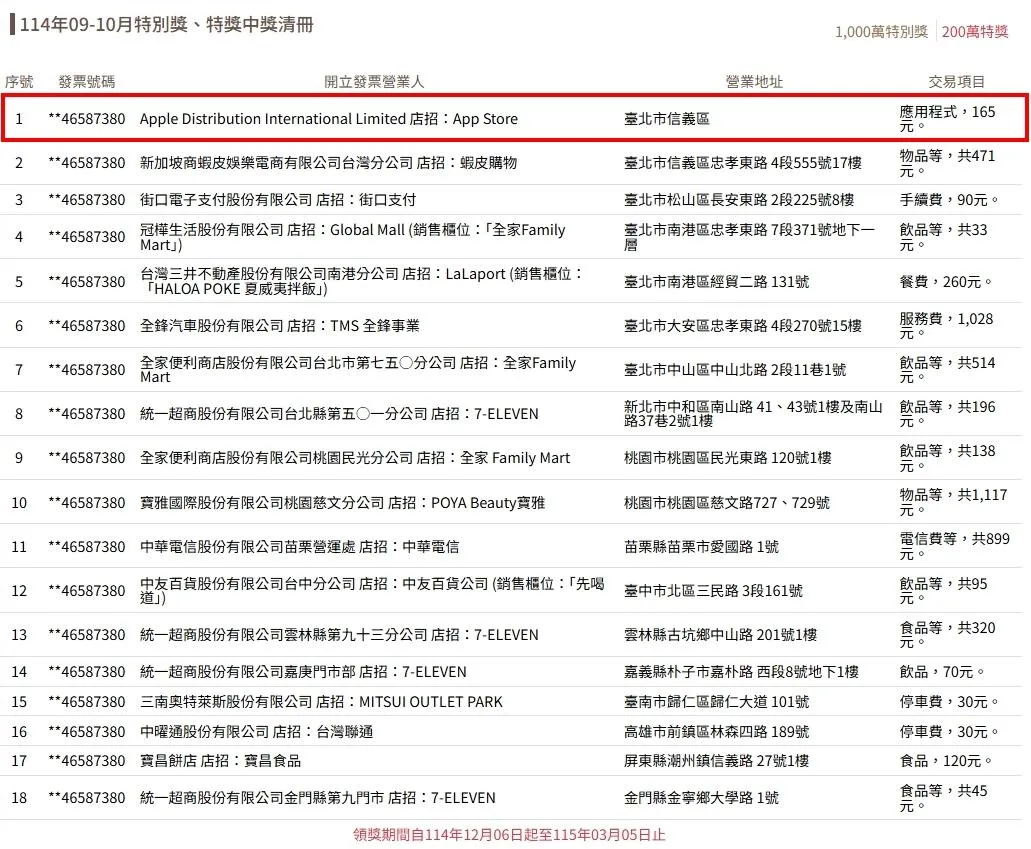Select 統一超商 台北縣第五〇一分公司 entry
The image size is (1031, 849).
(339, 414)
